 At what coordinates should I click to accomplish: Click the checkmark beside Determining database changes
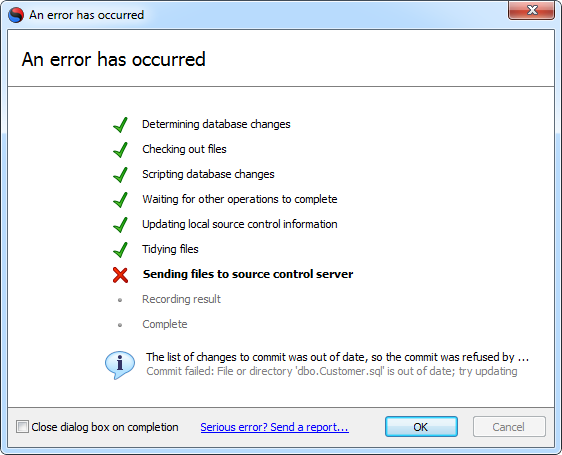(x=120, y=125)
